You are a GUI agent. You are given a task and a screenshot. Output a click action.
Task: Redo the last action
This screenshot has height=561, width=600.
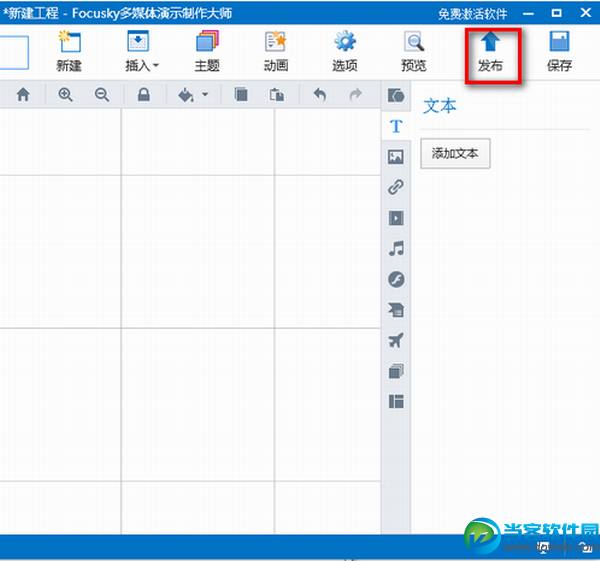[x=356, y=95]
